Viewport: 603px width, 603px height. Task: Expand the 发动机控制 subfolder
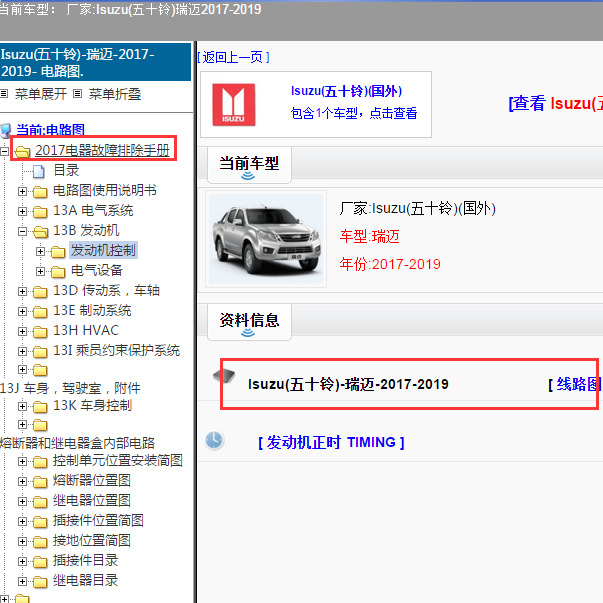(x=40, y=251)
